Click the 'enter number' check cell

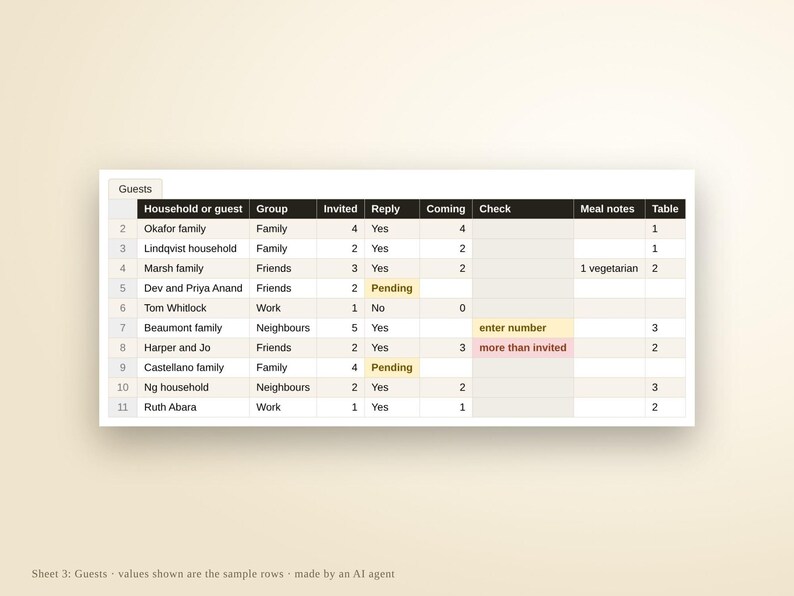(523, 328)
